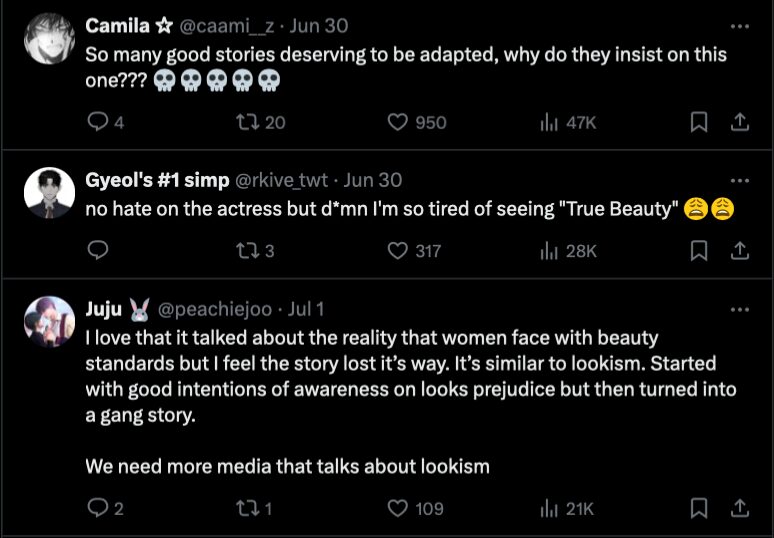Viewport: 774px width, 538px height.
Task: Share Juju's tweet about lookism
Action: (740, 508)
